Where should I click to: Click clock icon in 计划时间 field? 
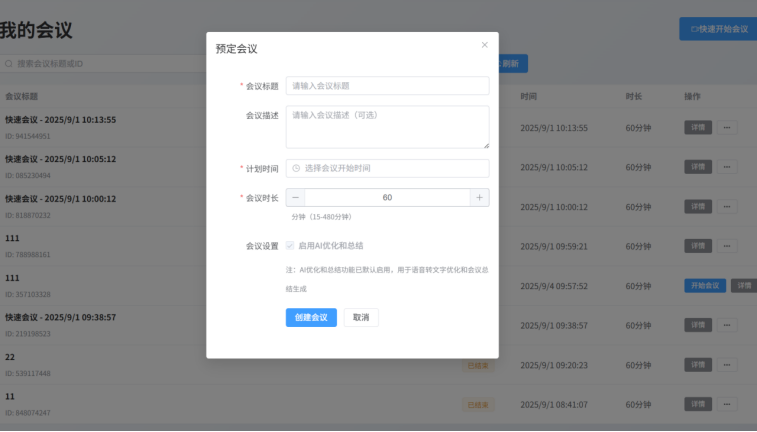point(296,168)
